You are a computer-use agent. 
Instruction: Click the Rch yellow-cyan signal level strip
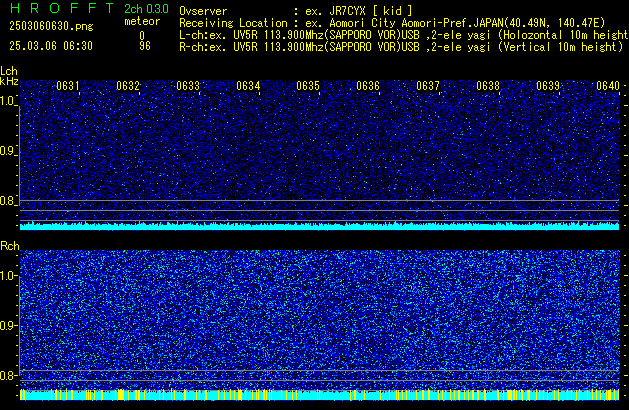[x=320, y=395]
